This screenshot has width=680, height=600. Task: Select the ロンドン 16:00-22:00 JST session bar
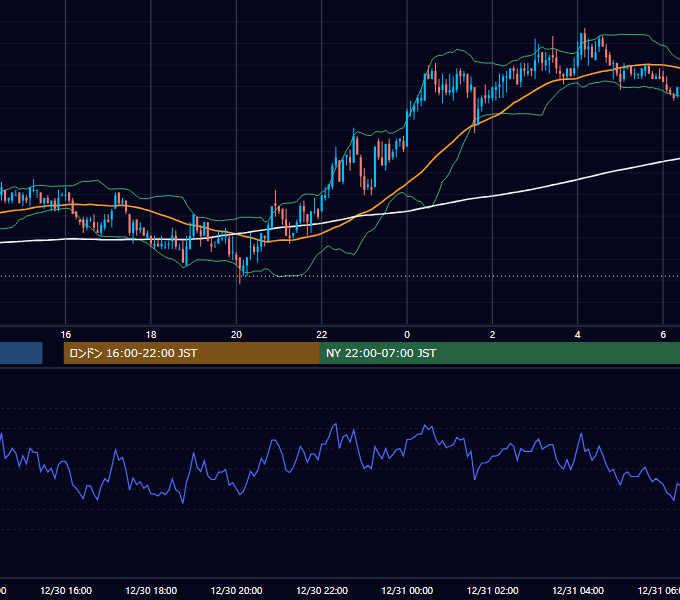click(191, 353)
